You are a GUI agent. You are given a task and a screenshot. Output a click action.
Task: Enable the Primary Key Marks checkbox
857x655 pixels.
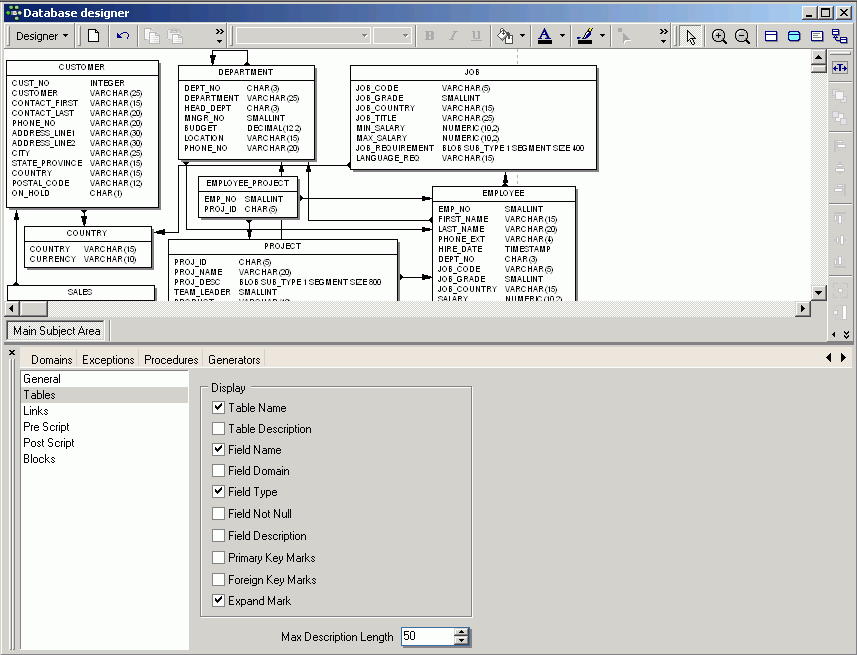[218, 557]
